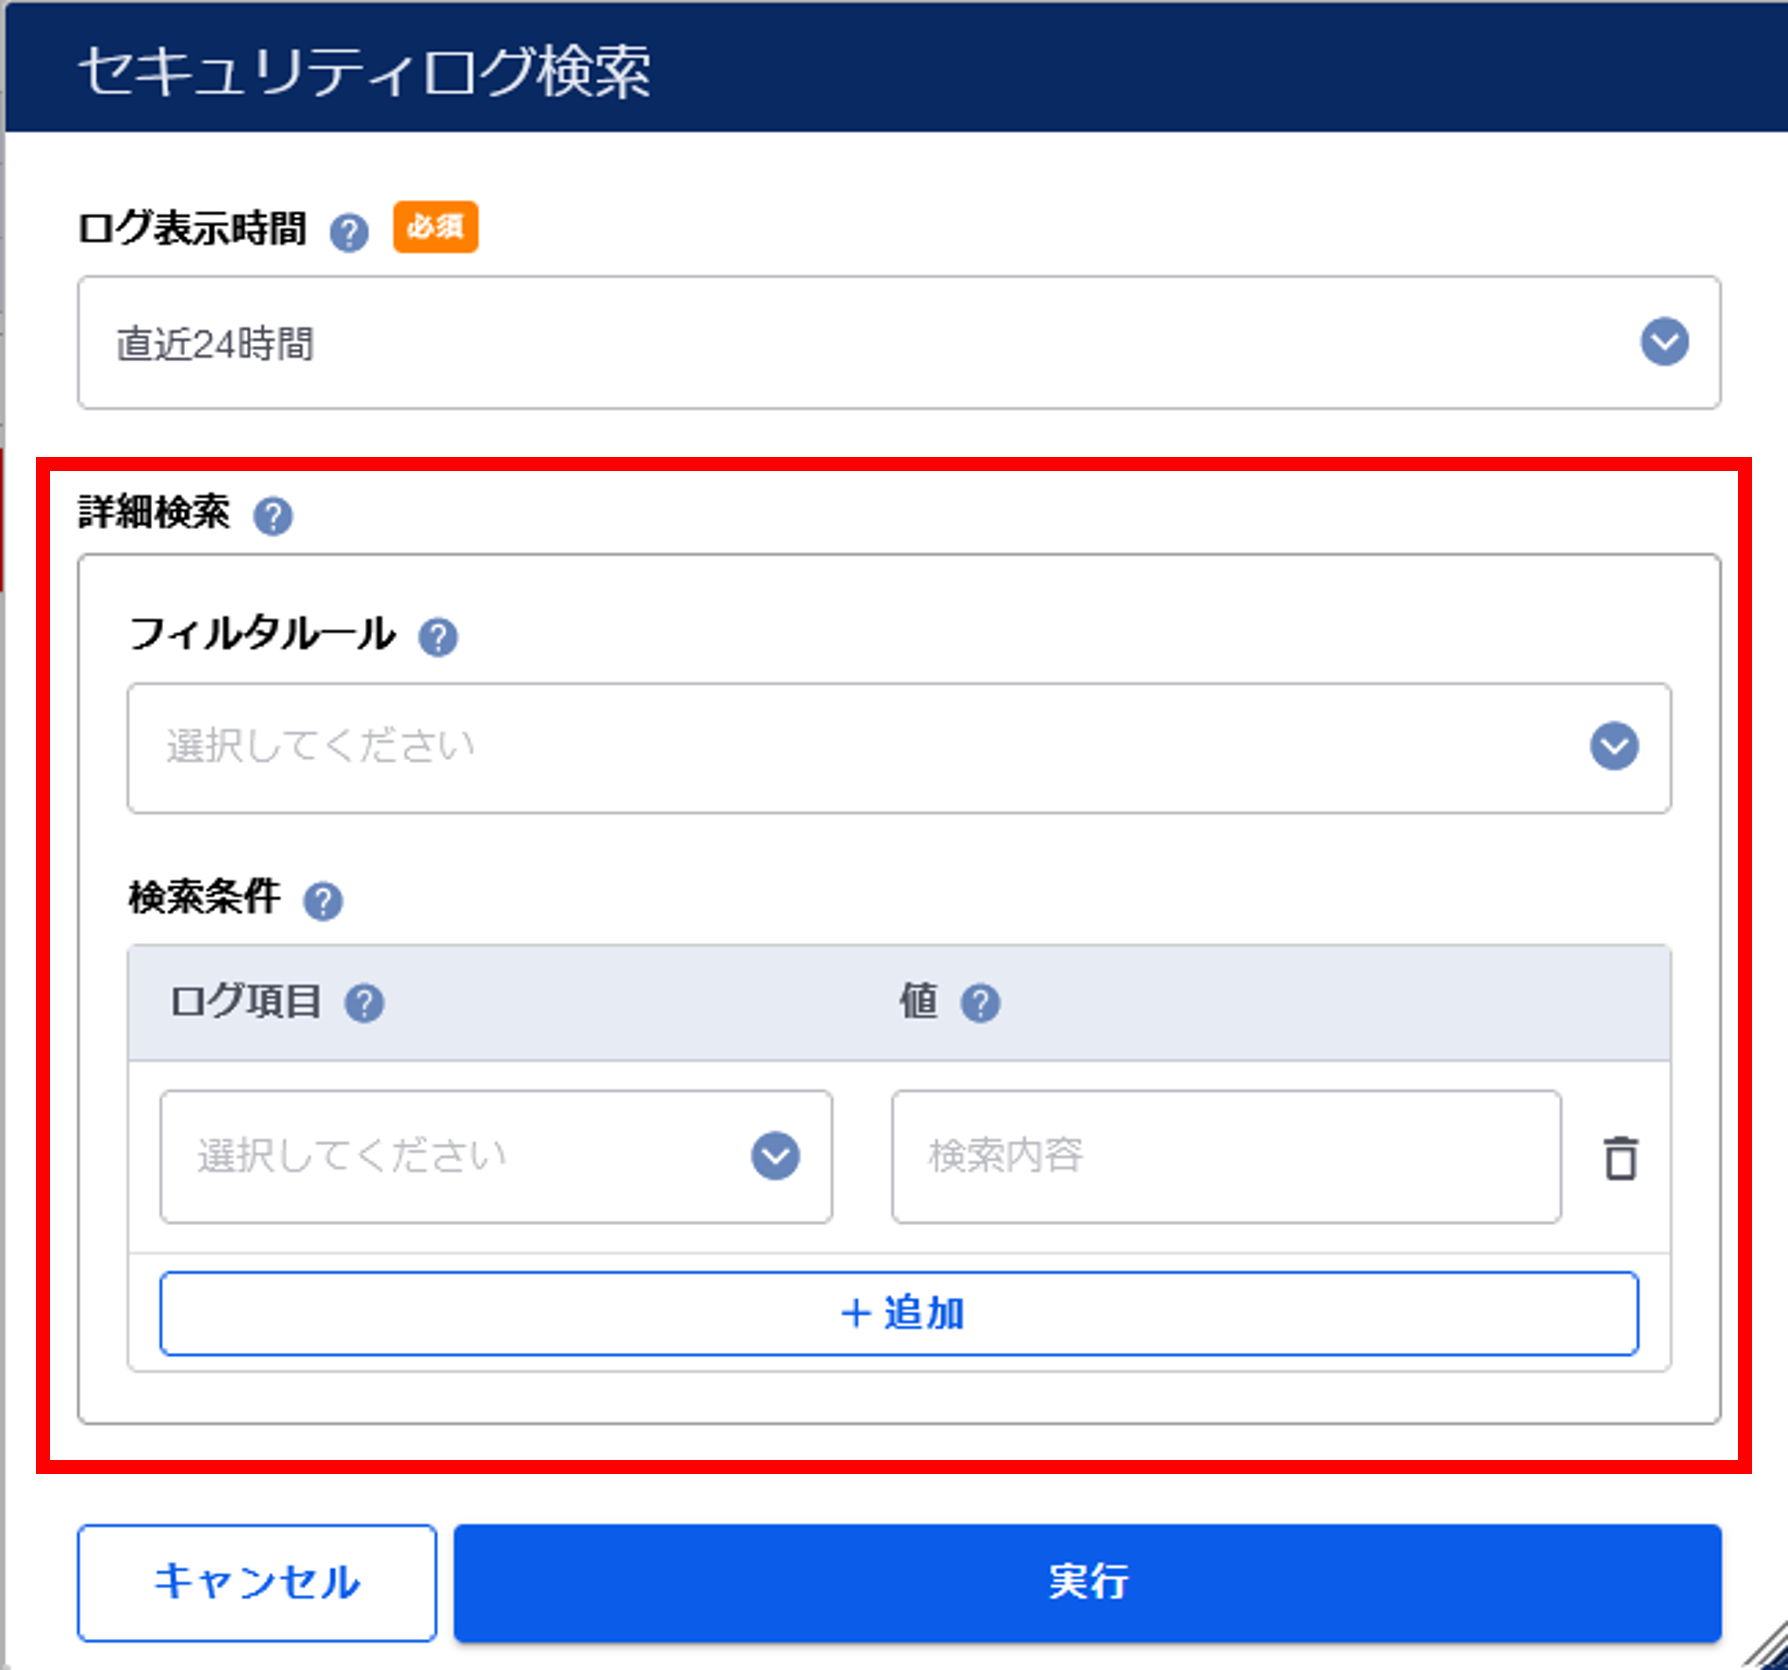Click the キャンセル button
Viewport: 1788px width, 1670px height.
pos(257,1583)
